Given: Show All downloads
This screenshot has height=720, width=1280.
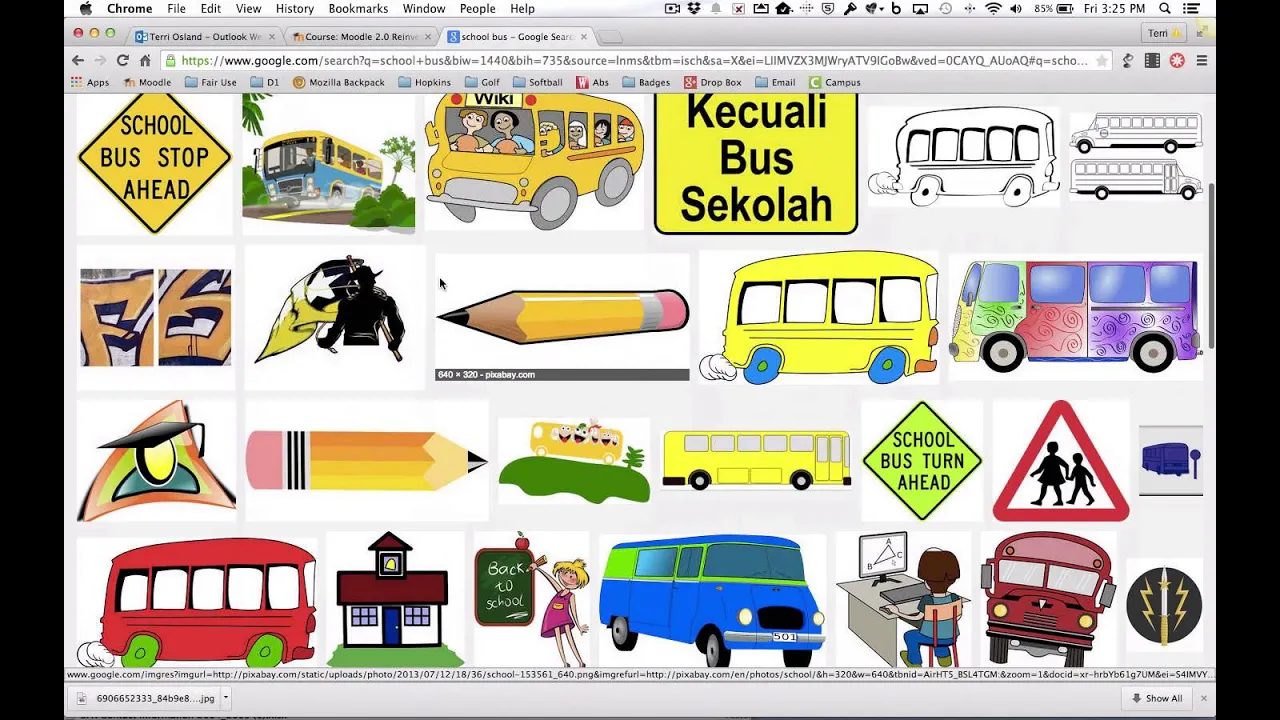Looking at the screenshot, I should 1157,698.
